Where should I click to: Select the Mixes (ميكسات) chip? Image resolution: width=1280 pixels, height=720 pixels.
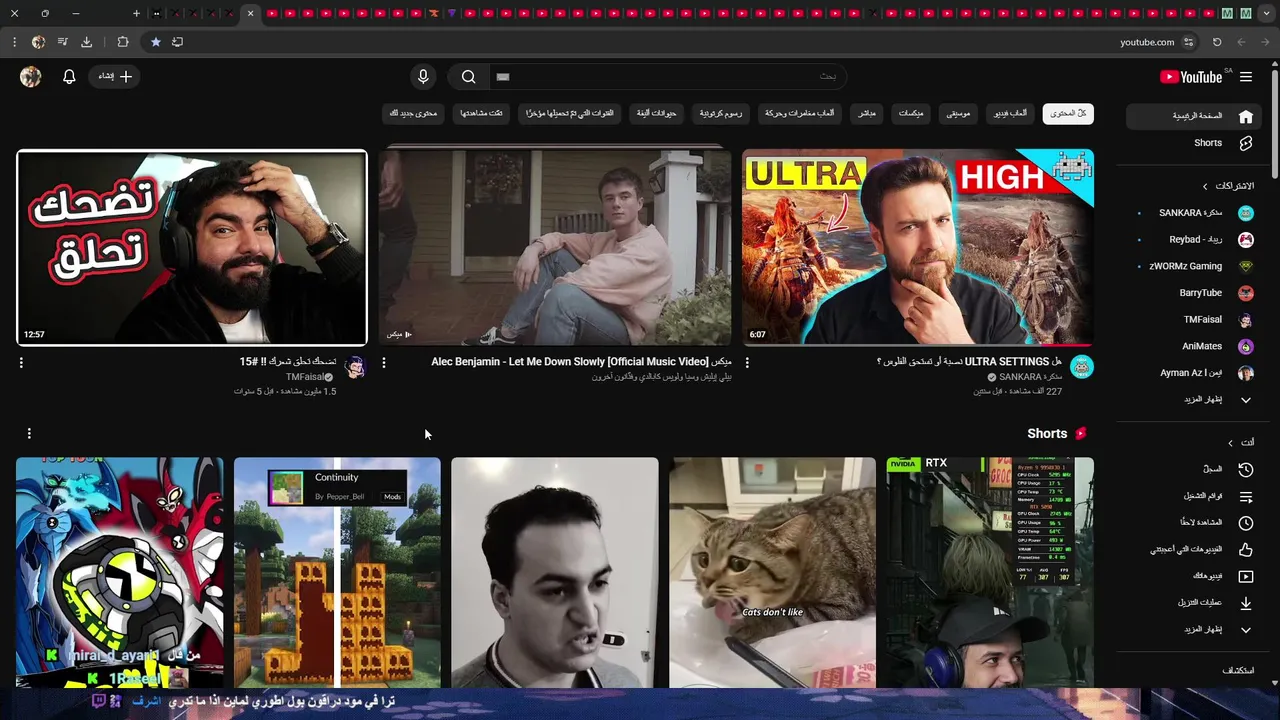click(911, 114)
